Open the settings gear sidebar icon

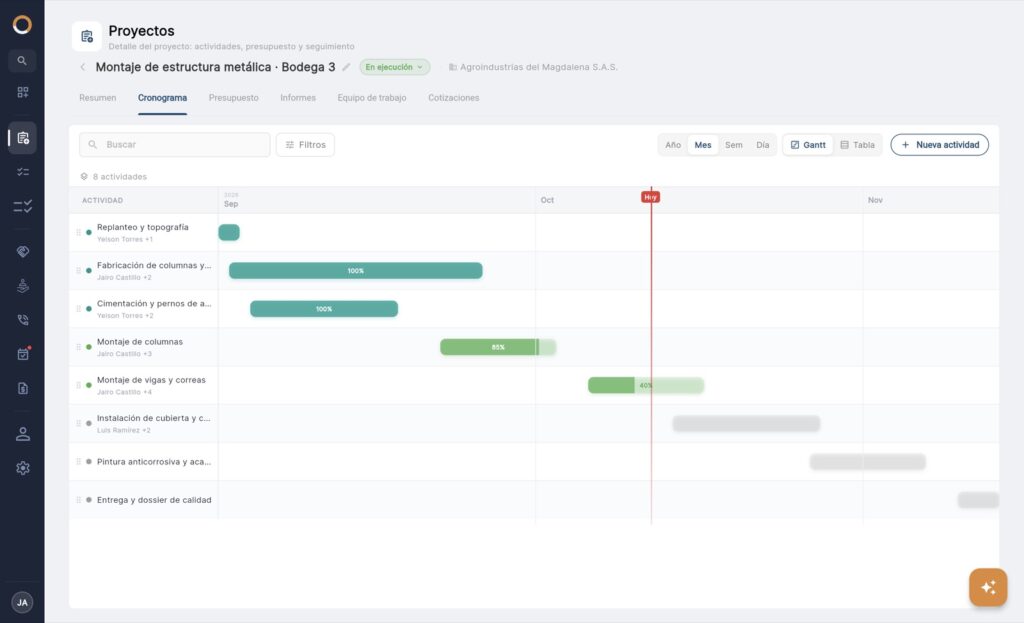point(22,468)
